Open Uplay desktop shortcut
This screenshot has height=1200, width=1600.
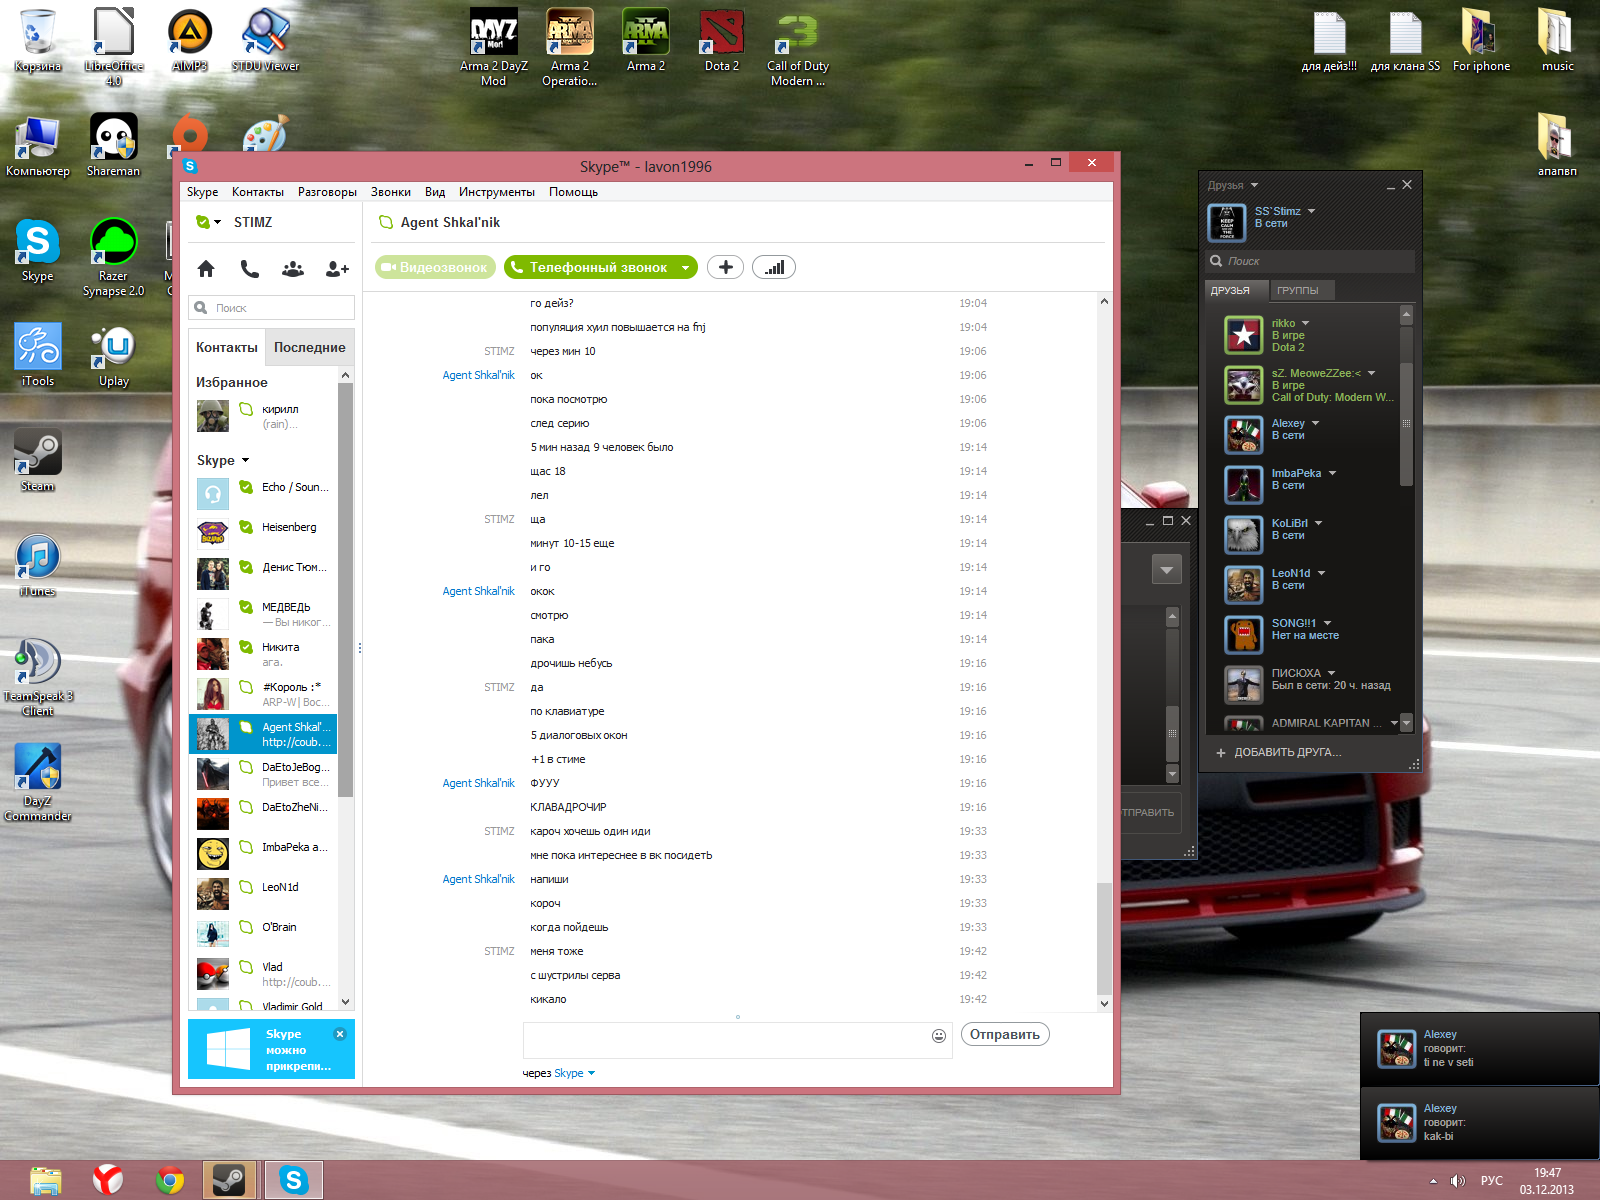[114, 355]
